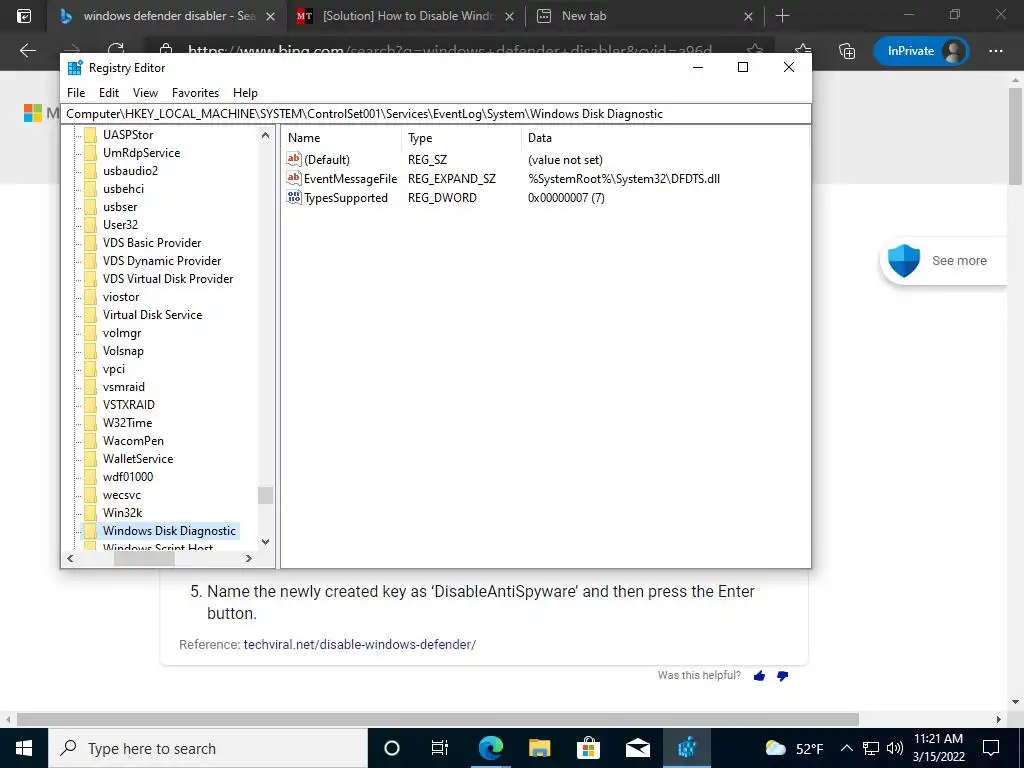1024x768 pixels.
Task: Open the Edit menu in Registry Editor
Action: (108, 93)
